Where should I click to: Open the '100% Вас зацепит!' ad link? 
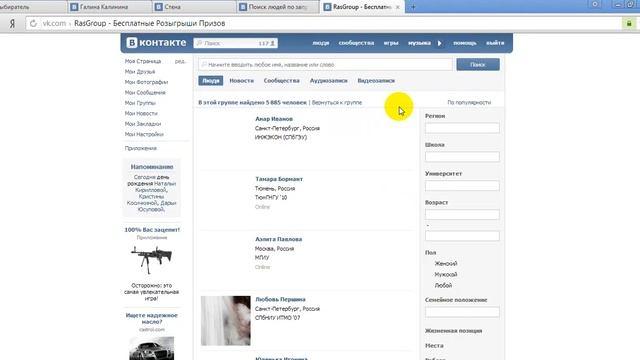152,230
